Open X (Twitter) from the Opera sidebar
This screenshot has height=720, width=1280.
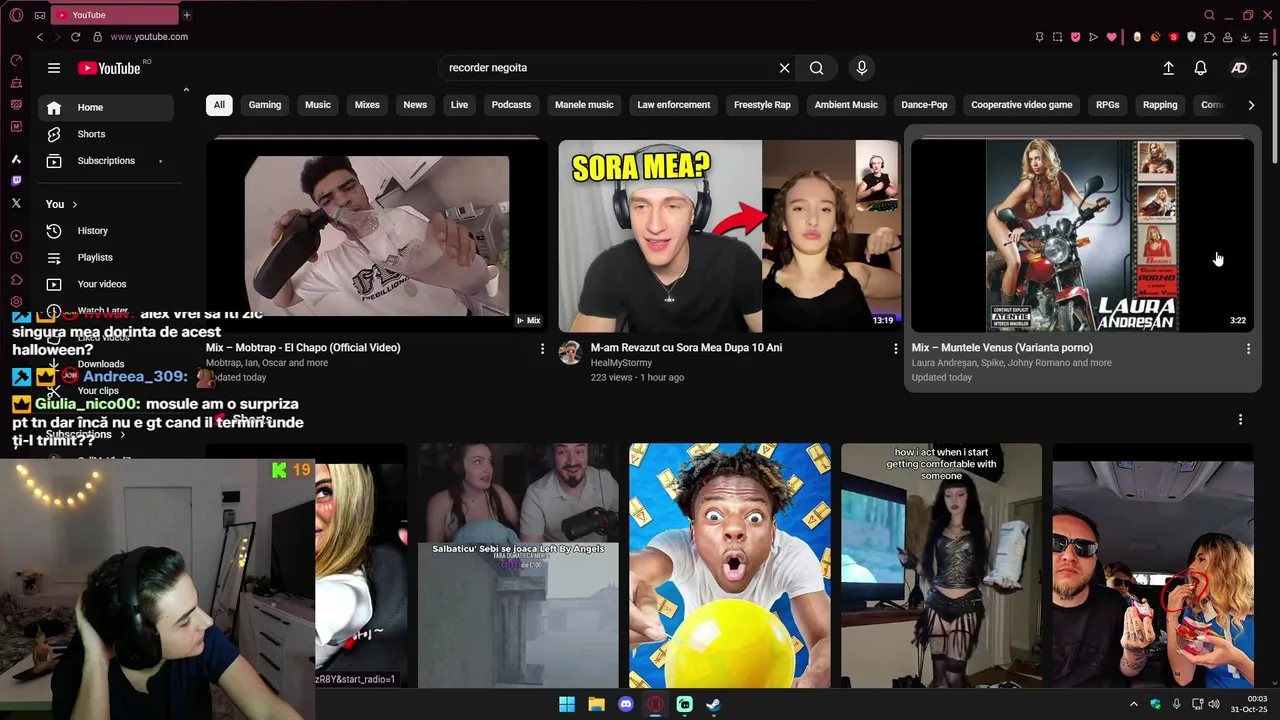(x=16, y=203)
